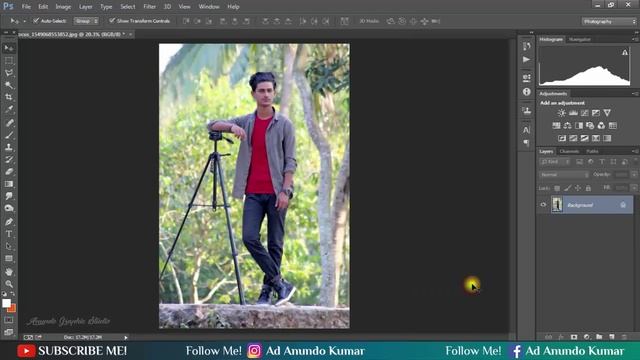640x360 pixels.
Task: Select the Horizontal Type tool
Action: coord(9,234)
